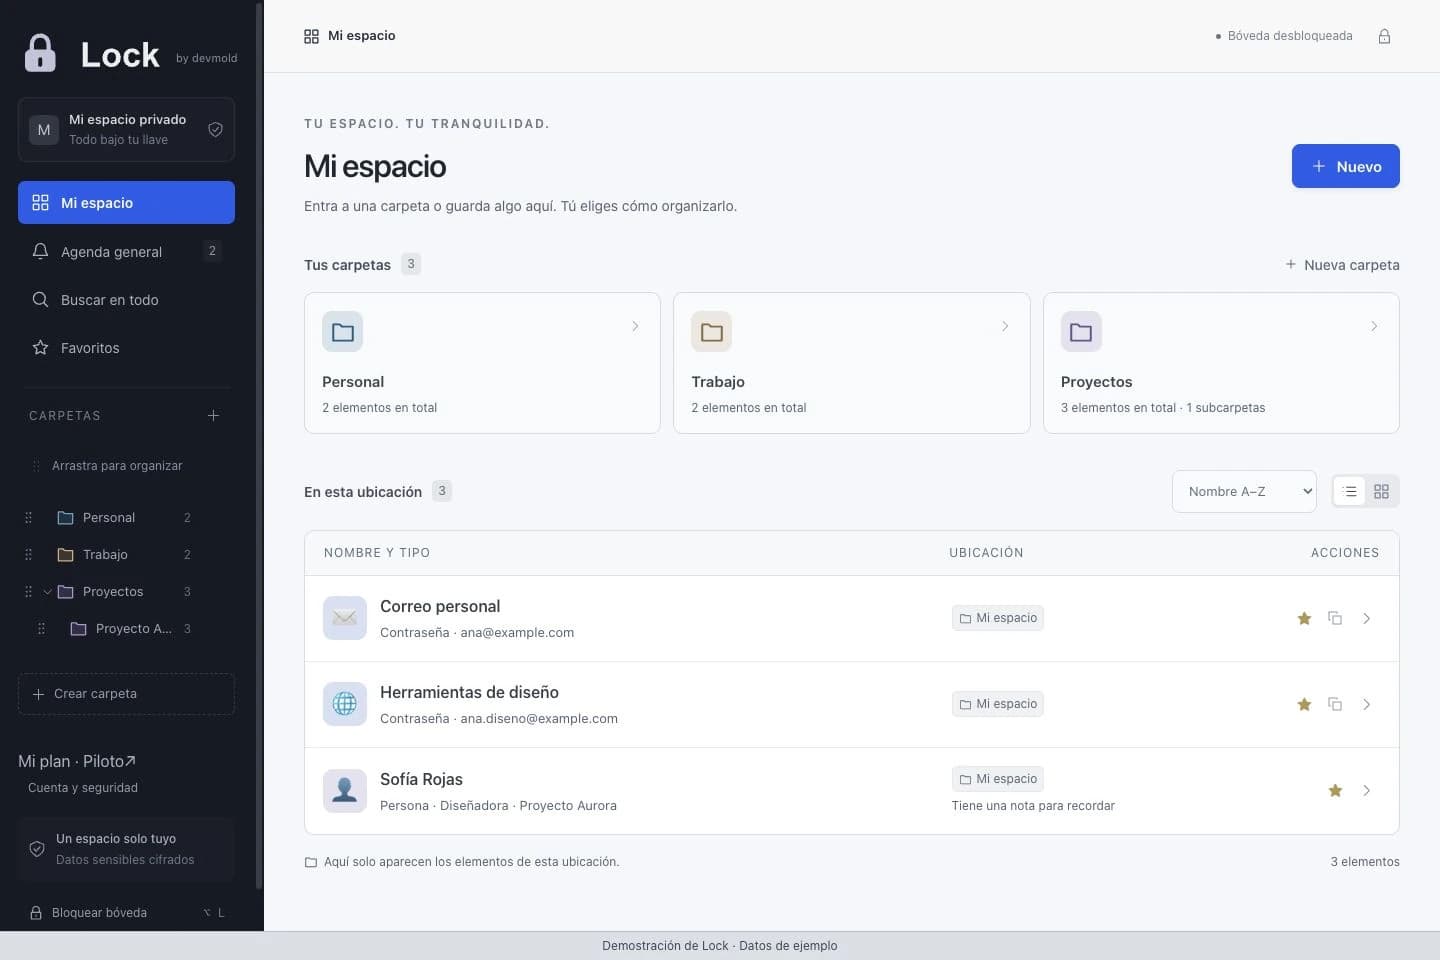Click the vault lock icon in top bar

(x=1384, y=36)
